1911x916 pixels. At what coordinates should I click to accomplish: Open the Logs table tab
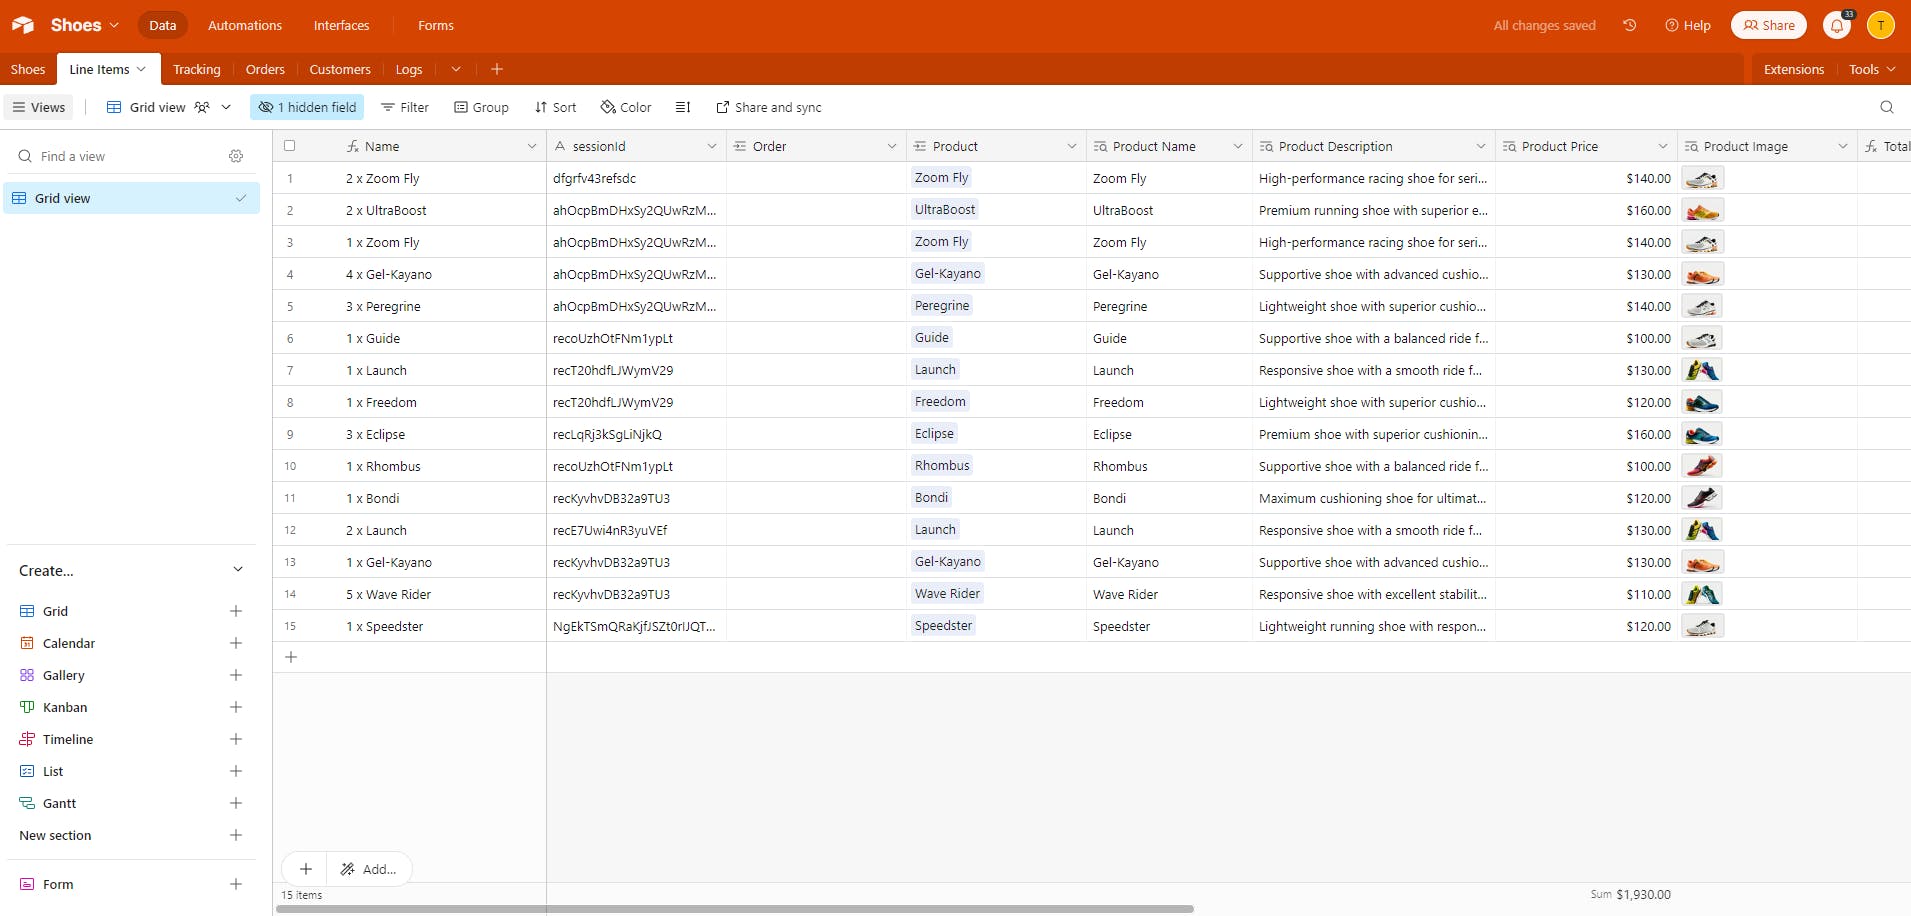409,69
